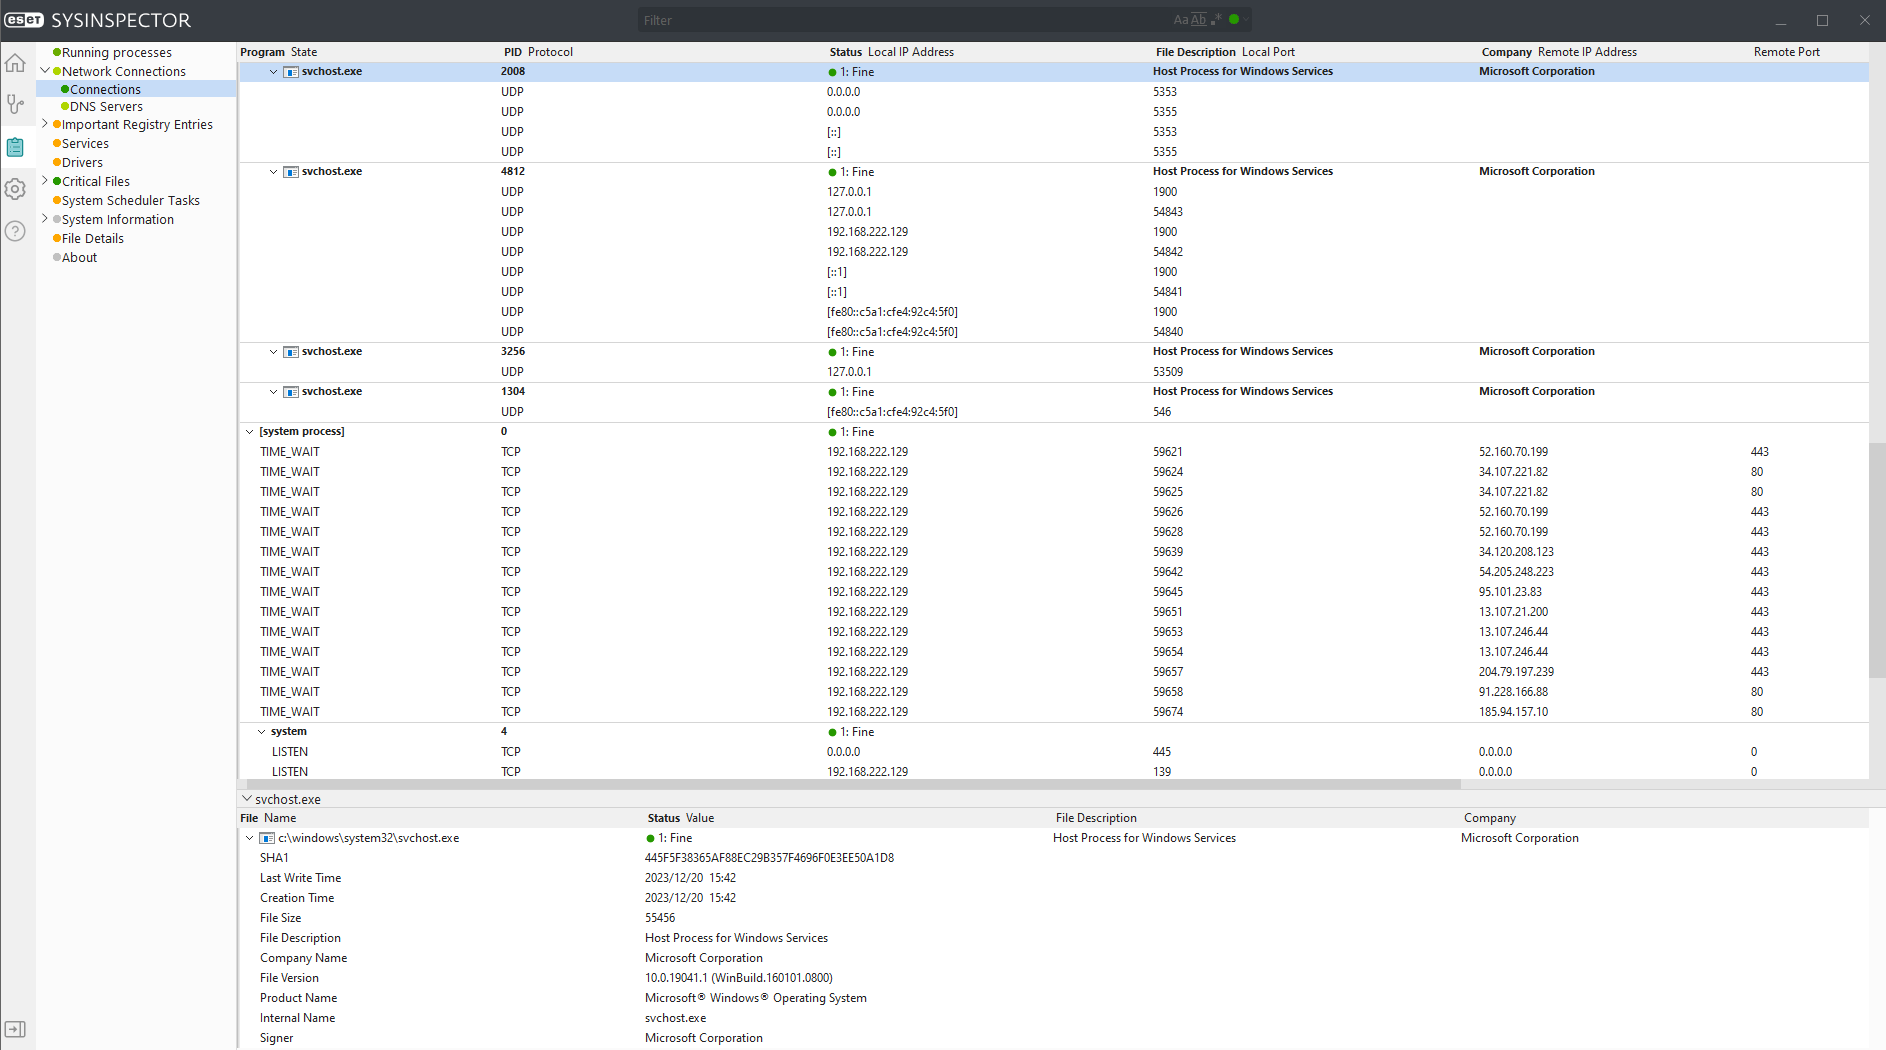
Task: Open the settings gear in sidebar
Action: click(x=15, y=189)
